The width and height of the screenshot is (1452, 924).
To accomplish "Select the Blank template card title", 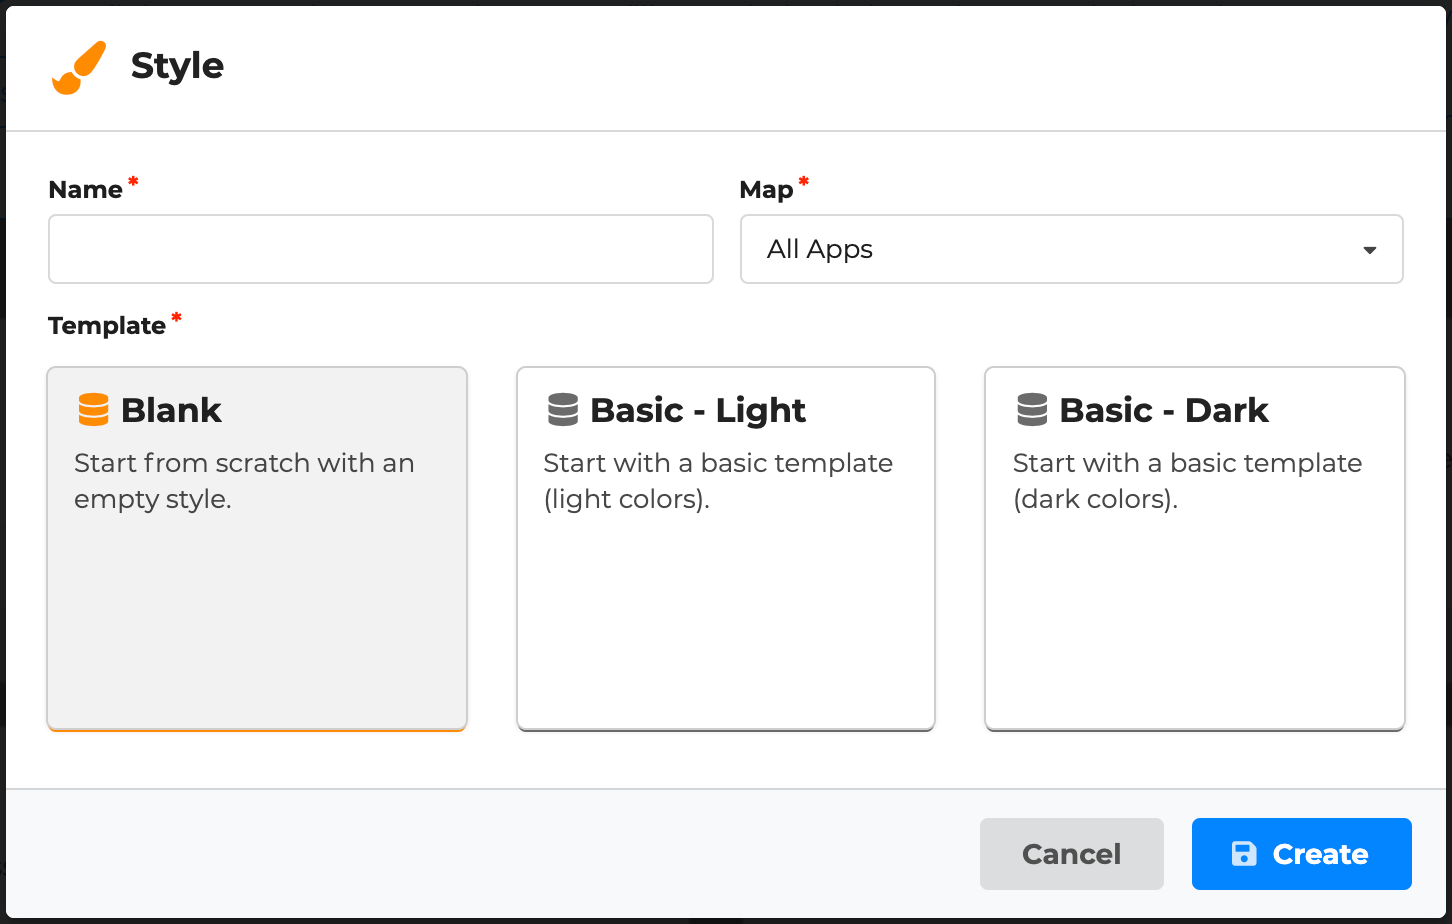I will (171, 410).
